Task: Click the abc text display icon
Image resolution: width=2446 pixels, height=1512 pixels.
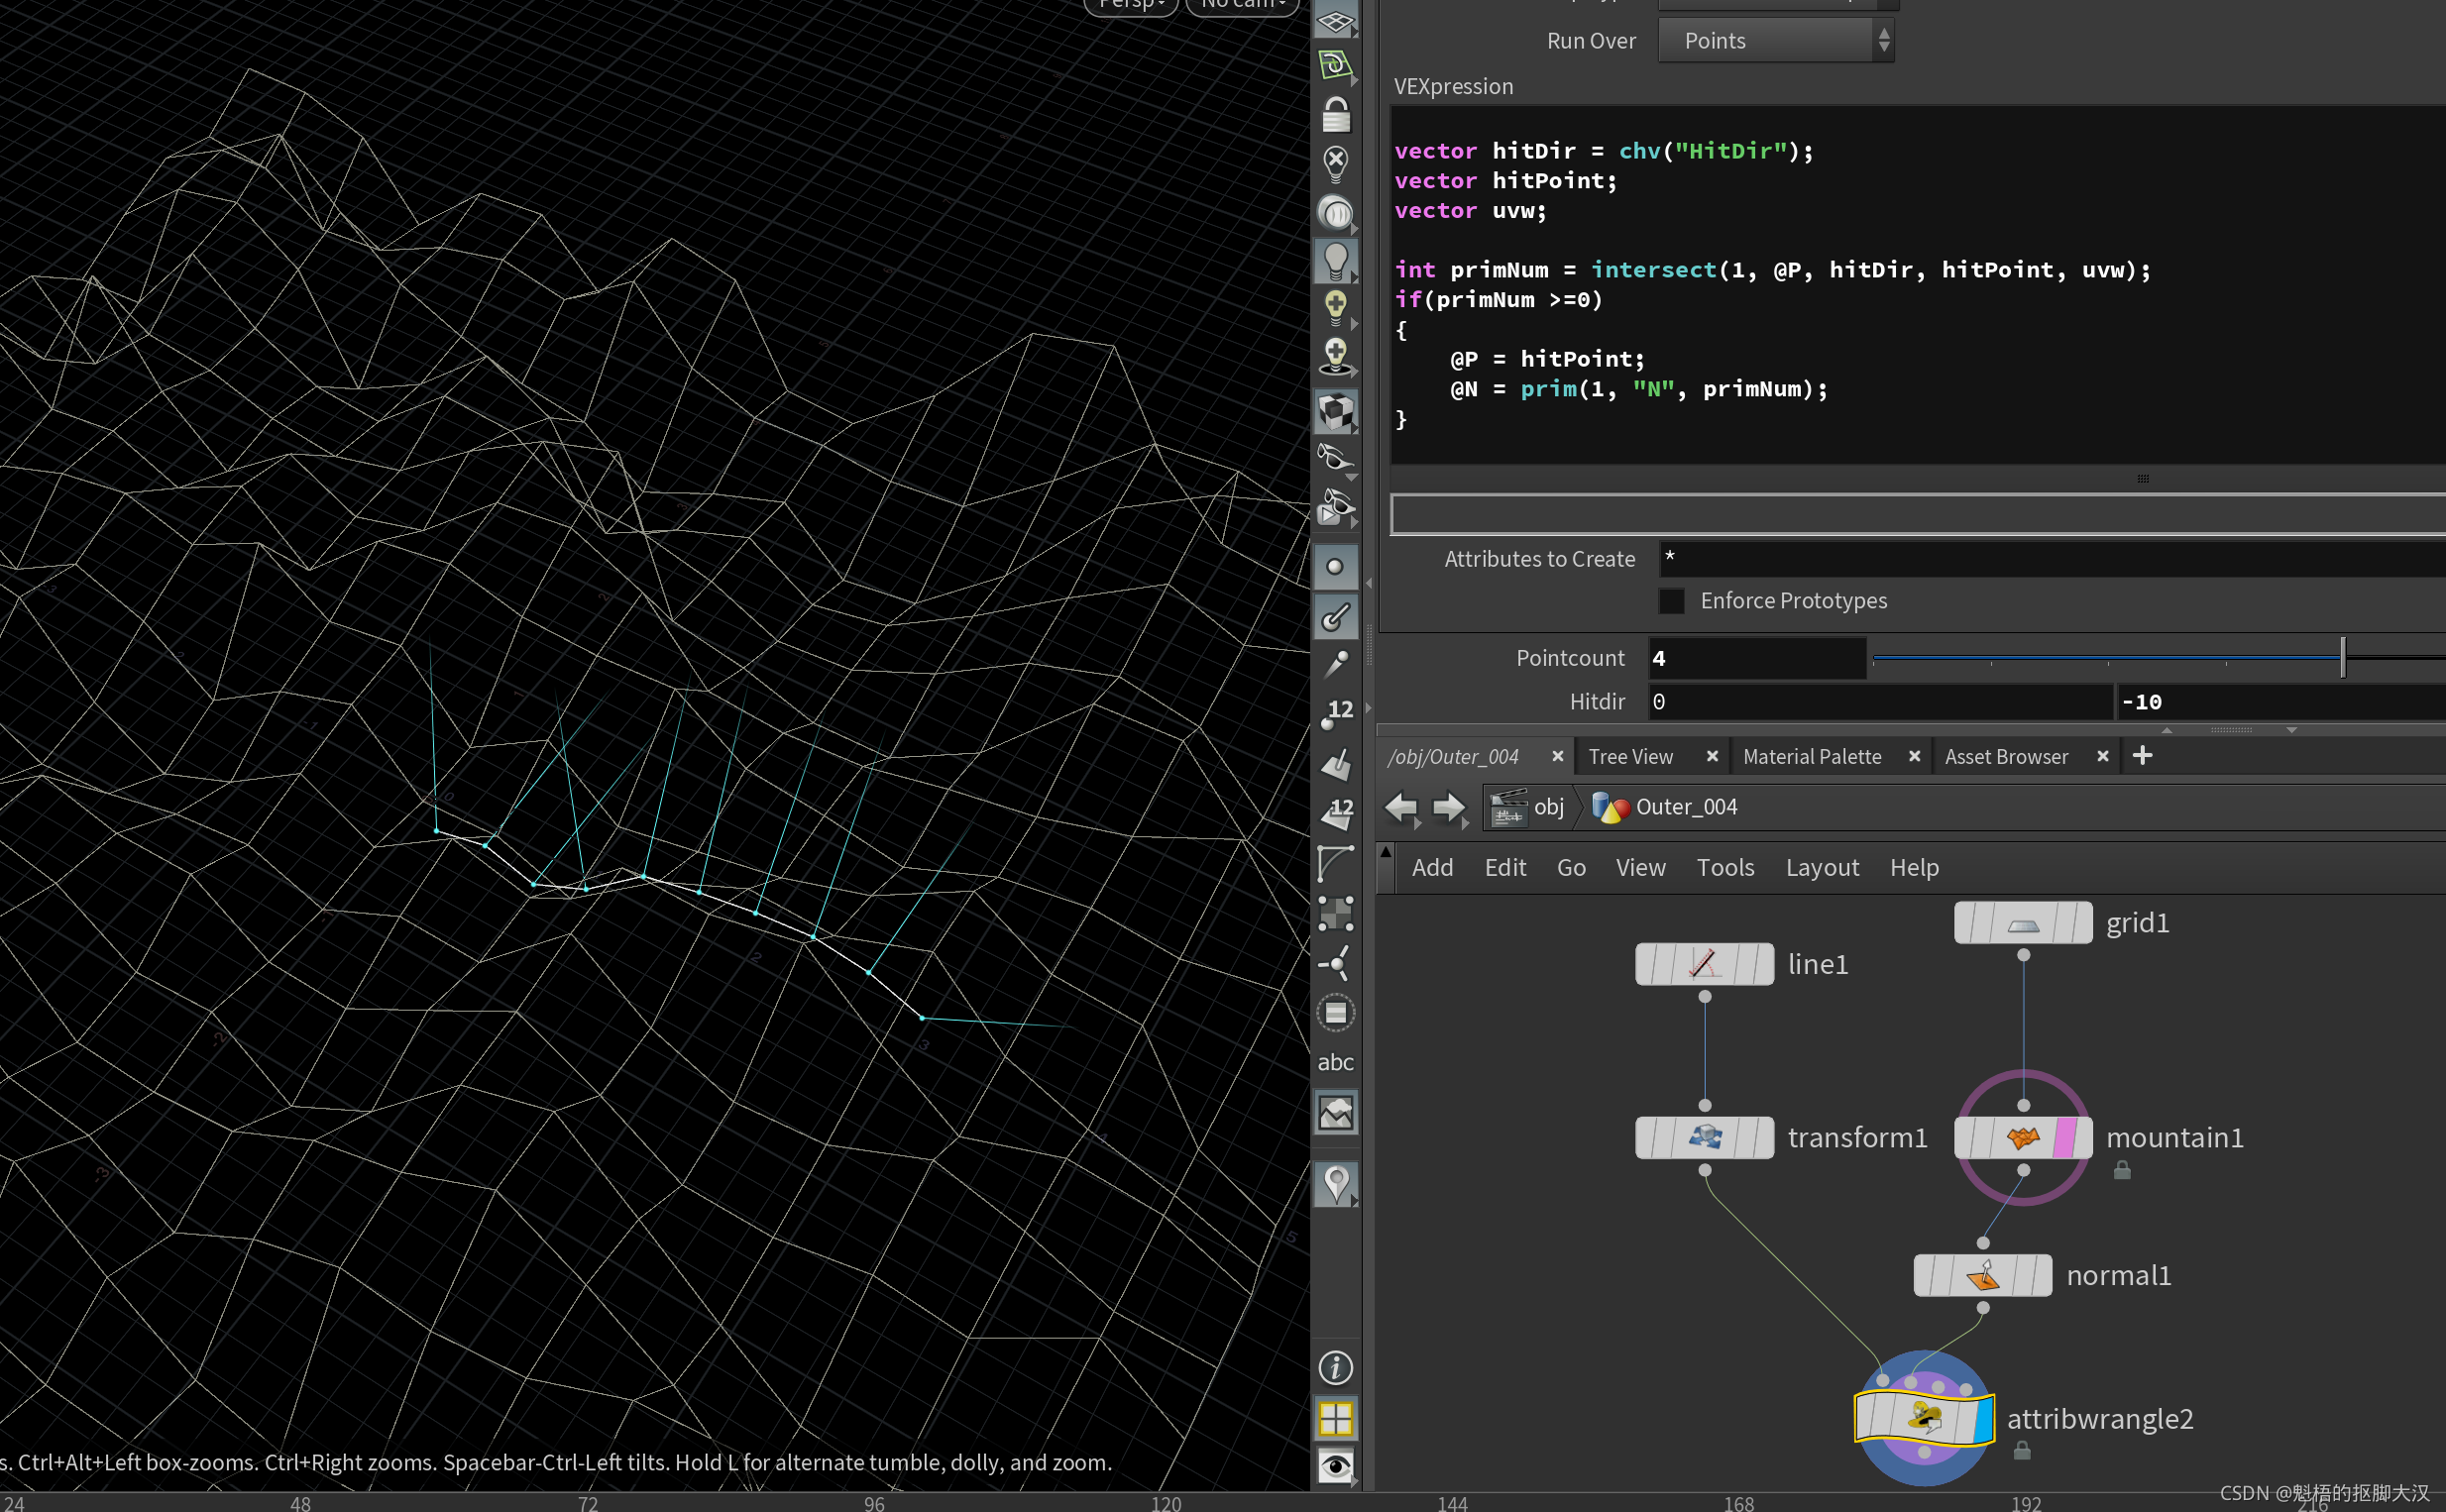Action: [1335, 1062]
